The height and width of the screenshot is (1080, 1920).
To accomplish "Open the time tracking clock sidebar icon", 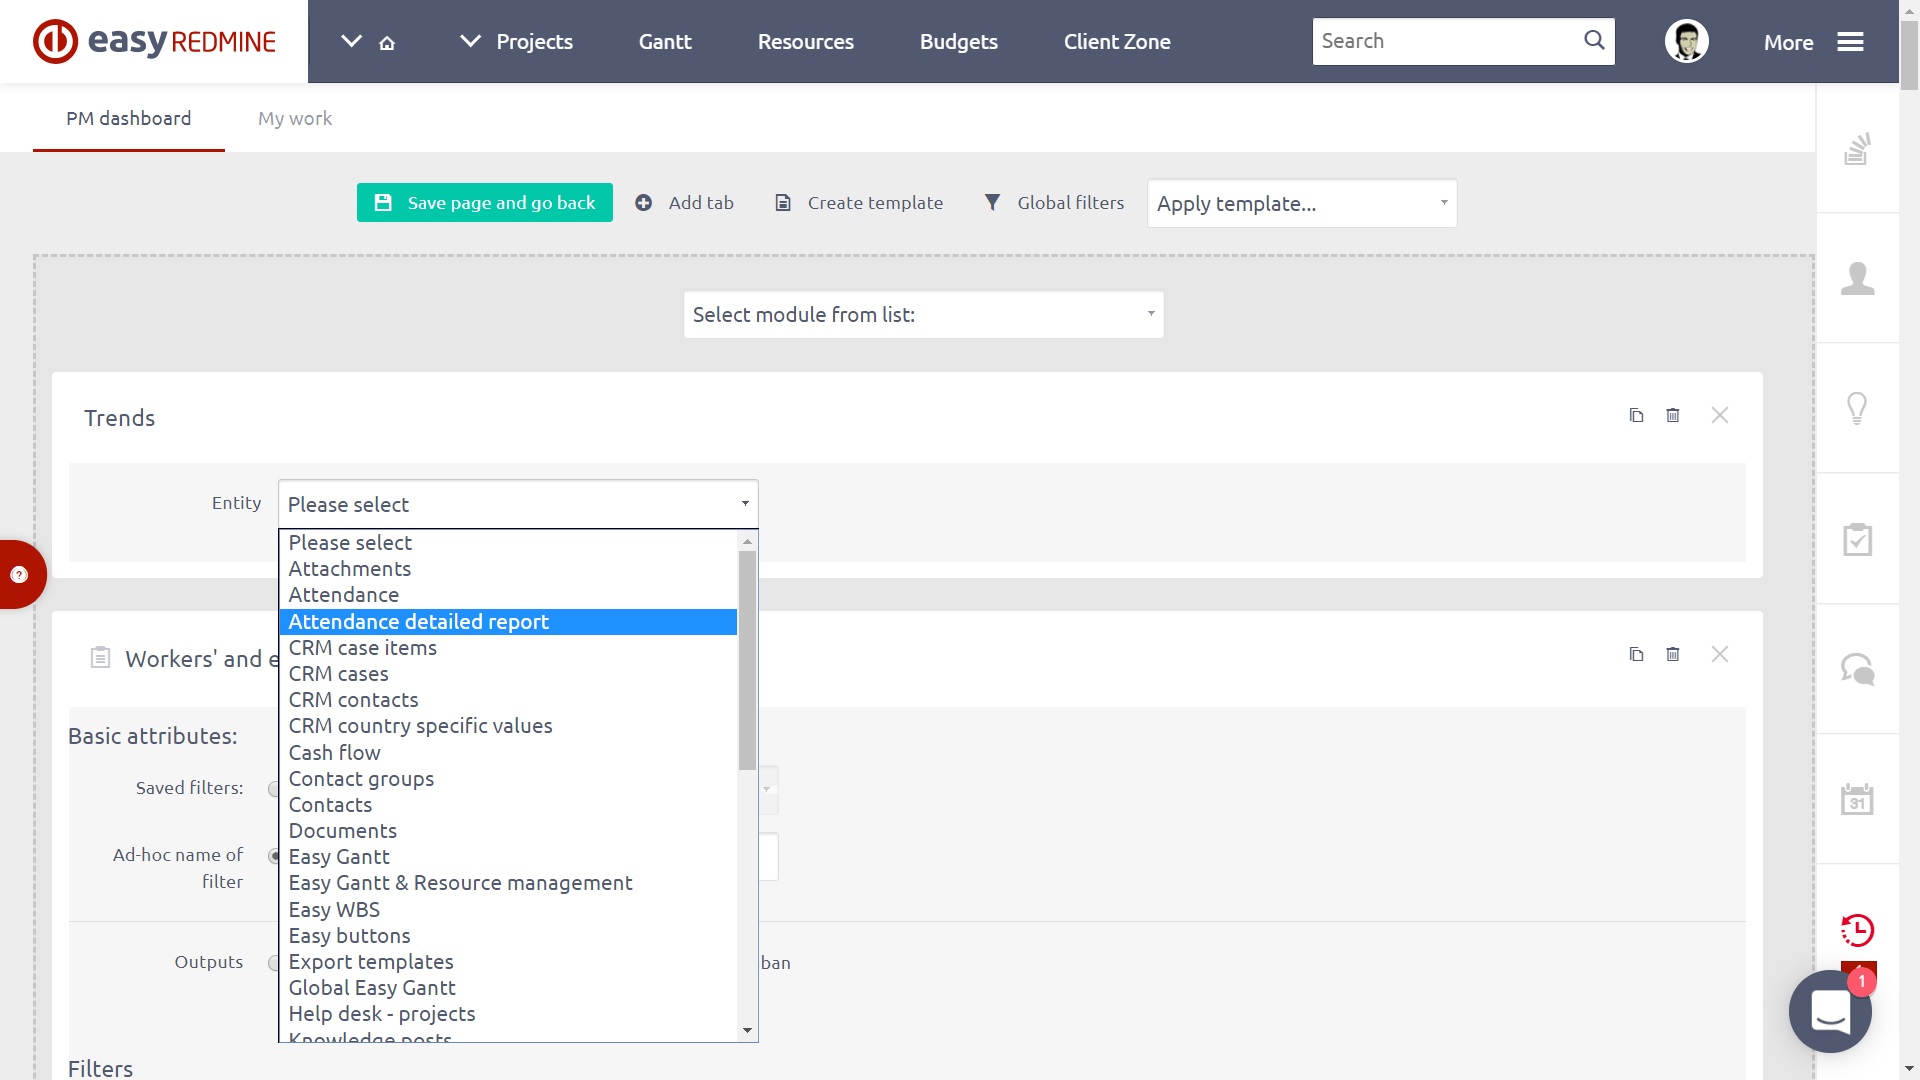I will click(1857, 930).
